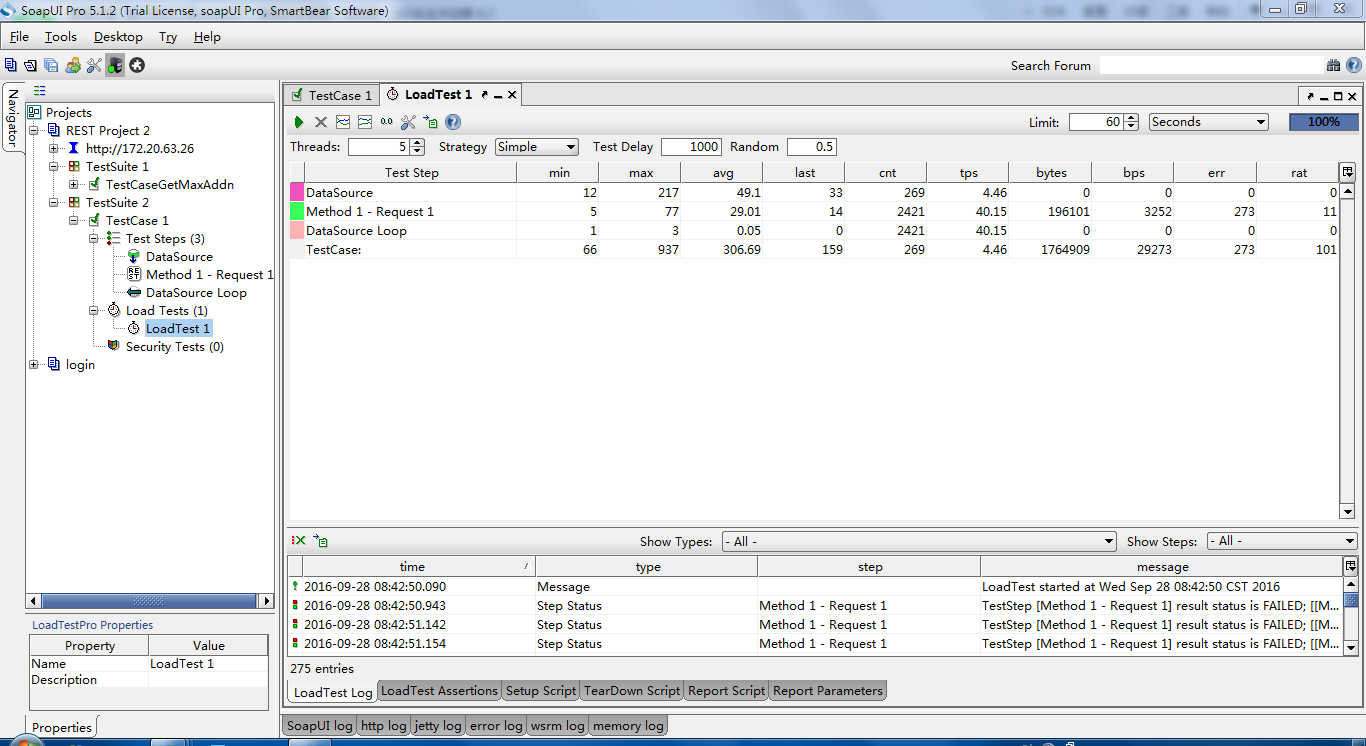Show the error log tab
Image resolution: width=1366 pixels, height=746 pixels.
pos(496,726)
